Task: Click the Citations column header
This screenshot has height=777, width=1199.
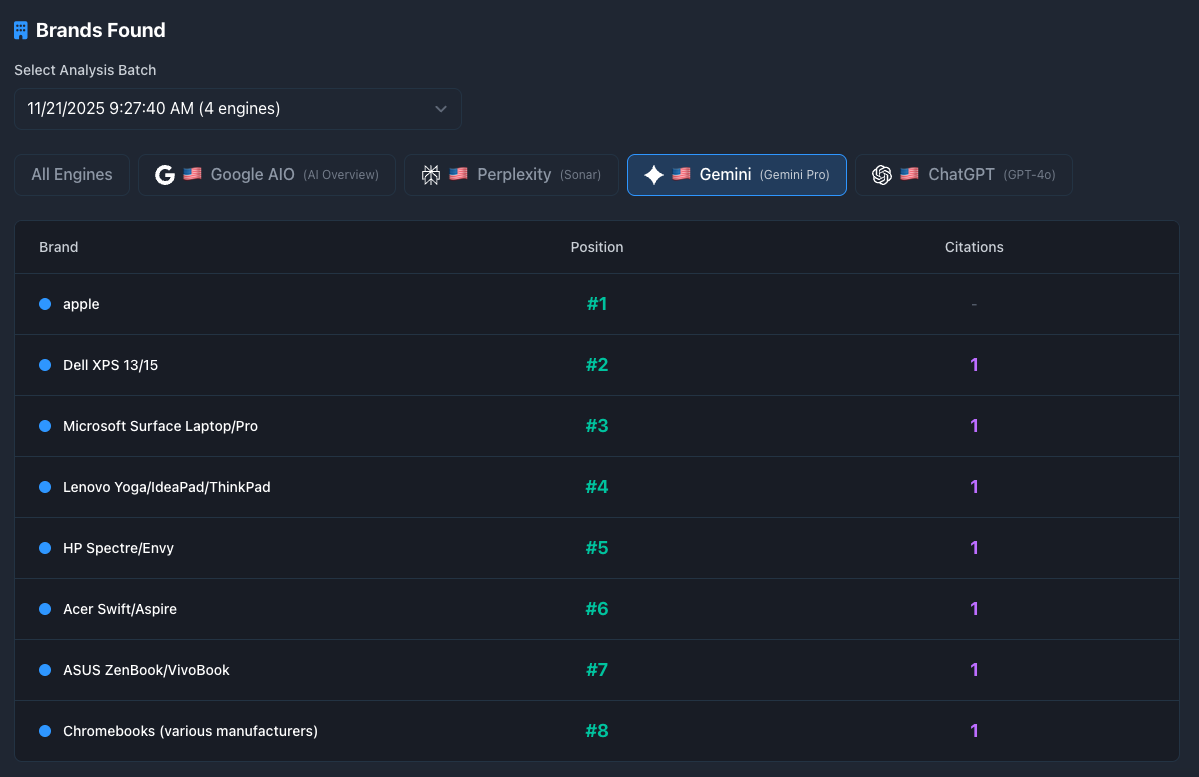Action: [974, 247]
